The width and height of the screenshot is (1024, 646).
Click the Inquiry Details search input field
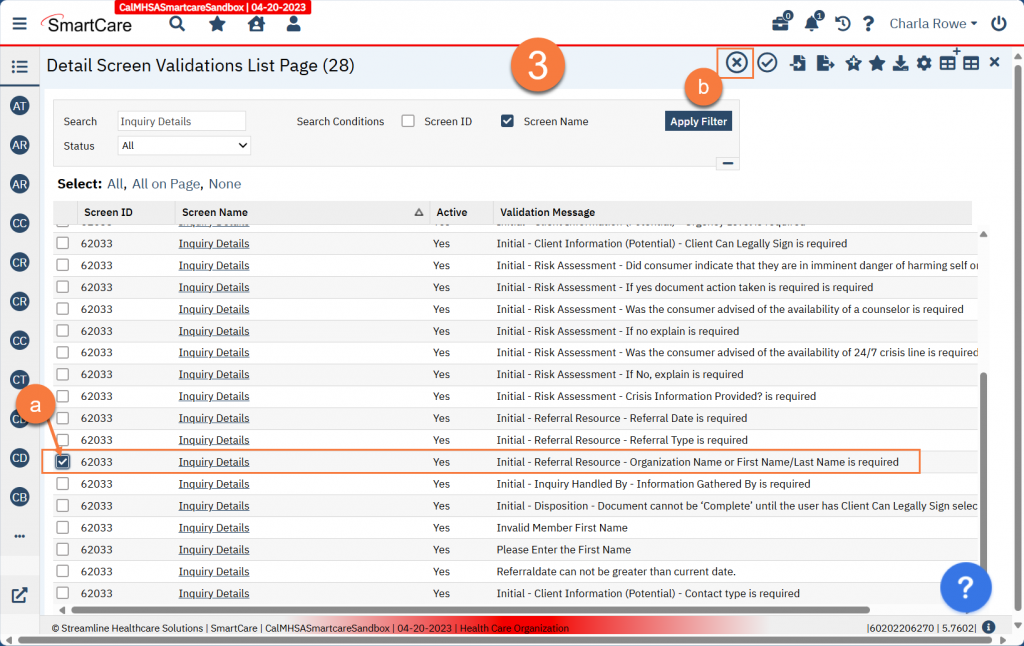tap(181, 121)
